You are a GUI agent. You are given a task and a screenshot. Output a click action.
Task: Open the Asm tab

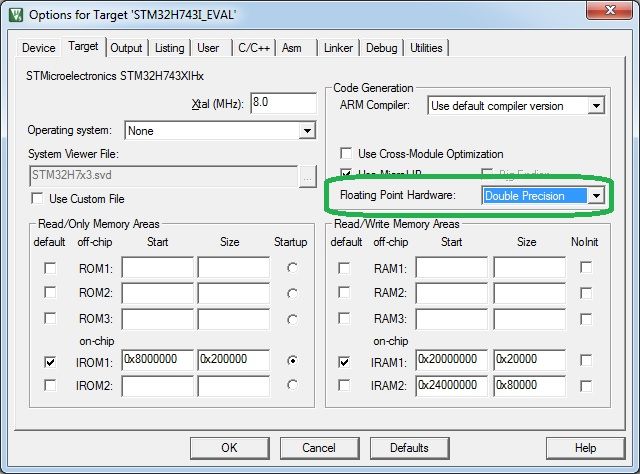[x=291, y=48]
